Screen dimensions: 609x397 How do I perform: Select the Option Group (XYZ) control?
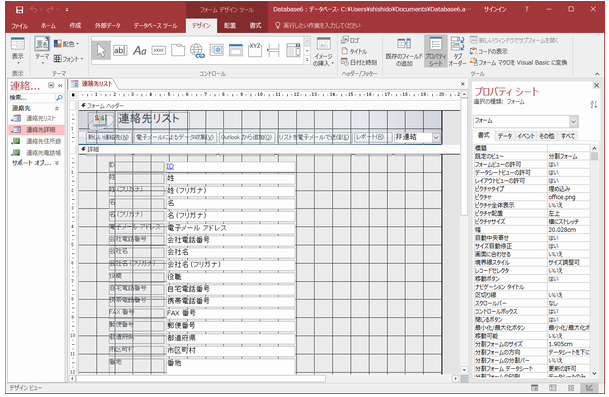click(255, 50)
